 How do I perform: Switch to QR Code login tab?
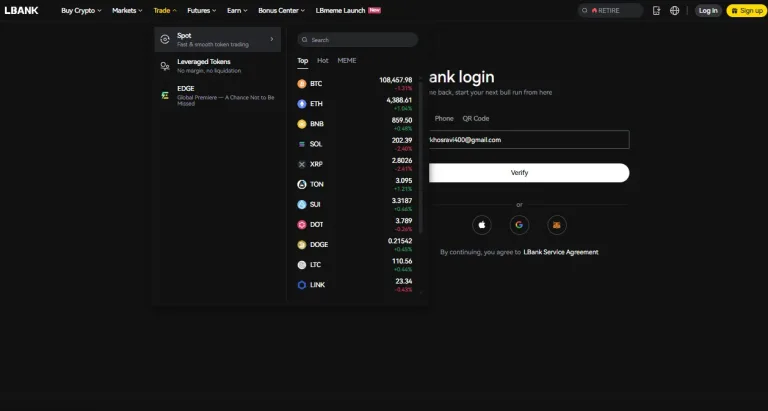coord(476,119)
